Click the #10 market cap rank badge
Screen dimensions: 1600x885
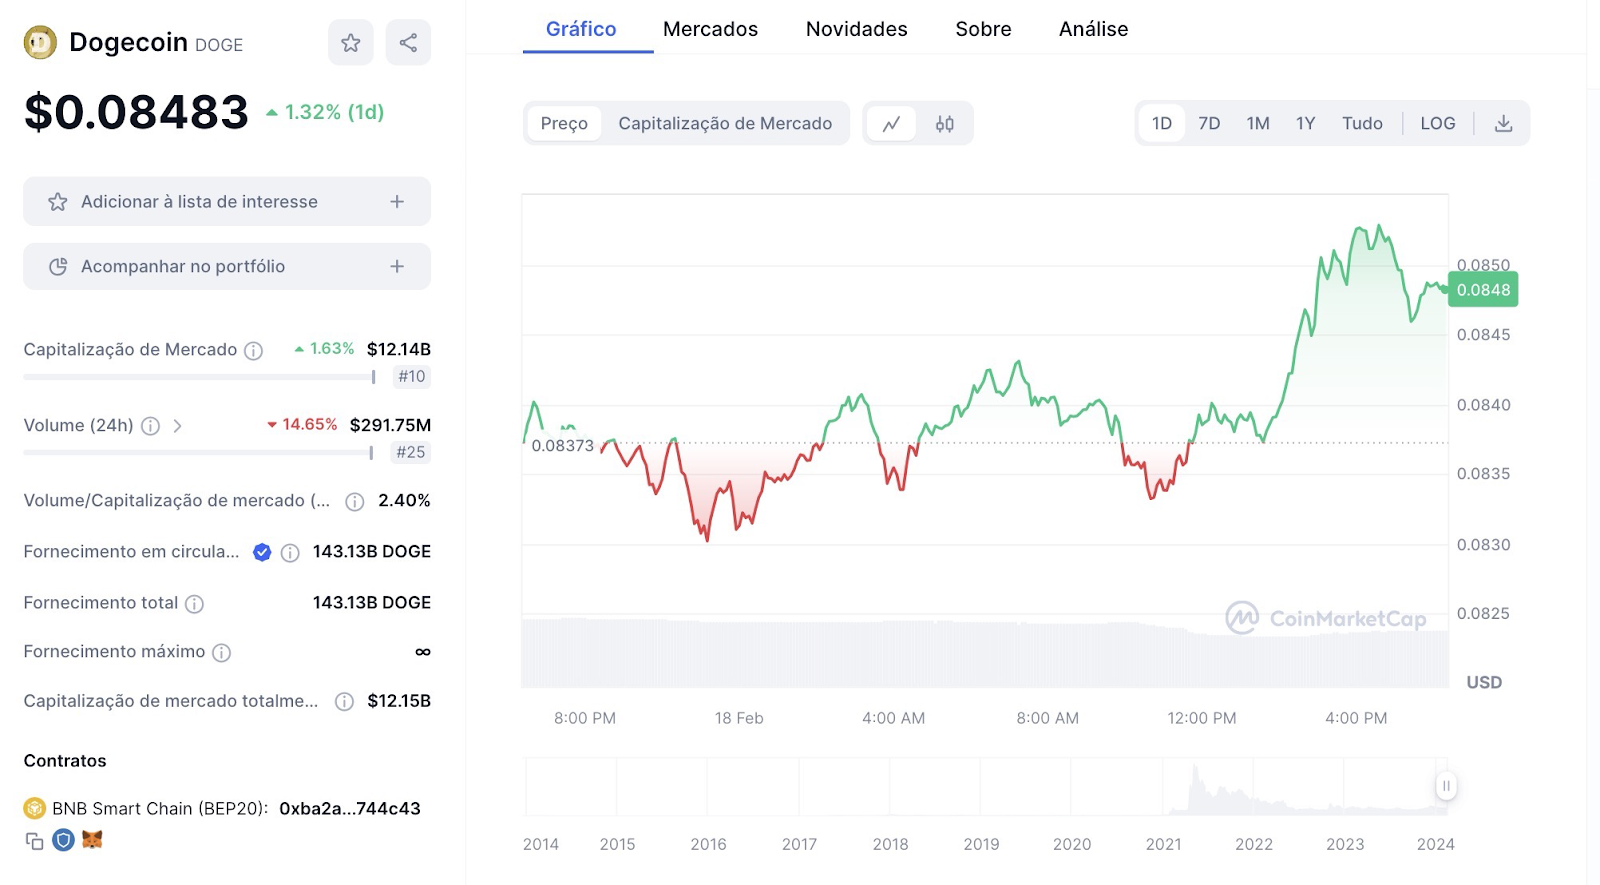point(411,377)
